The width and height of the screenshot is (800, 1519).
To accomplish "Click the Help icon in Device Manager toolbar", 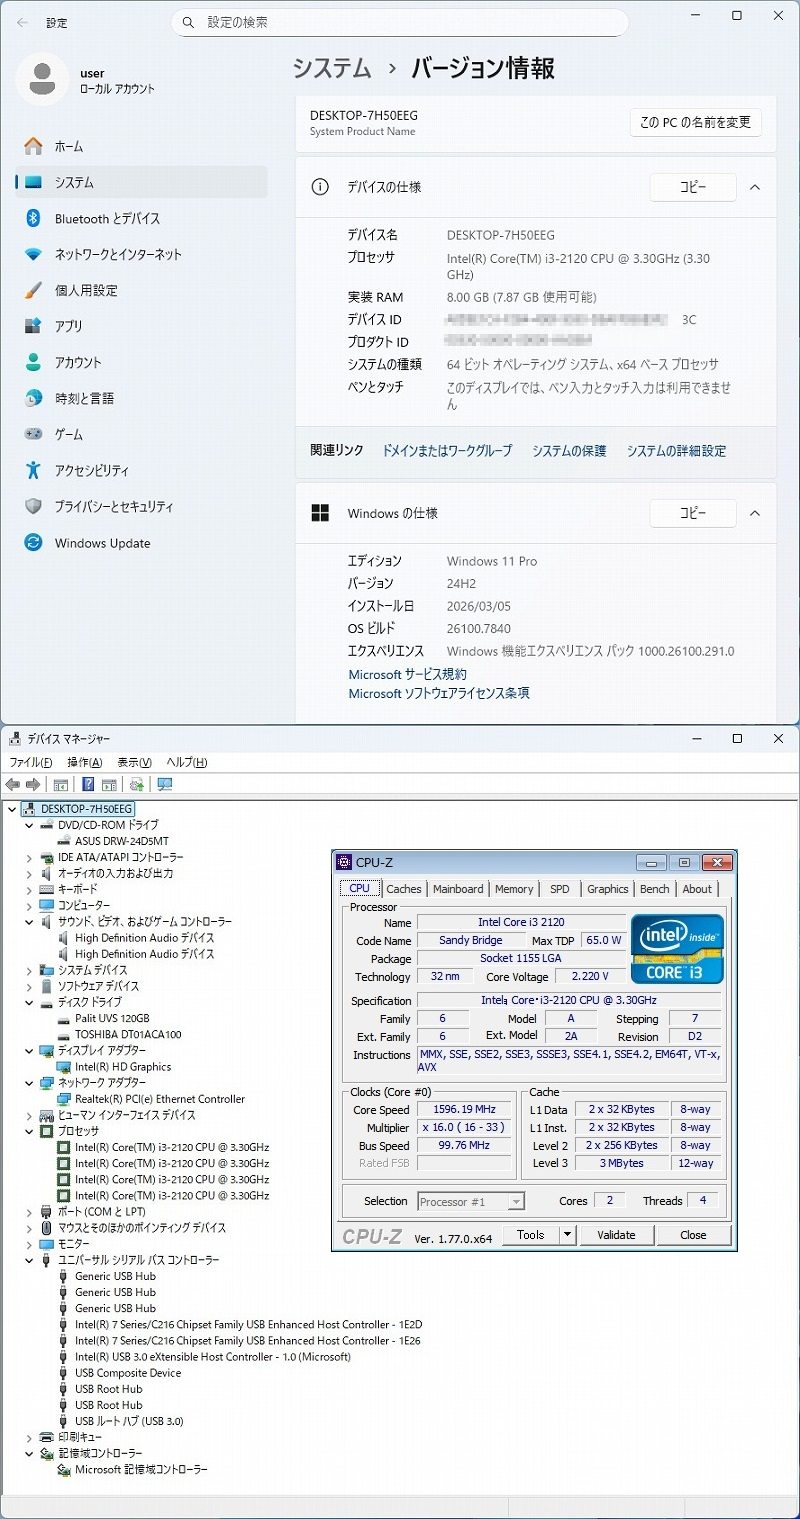I will click(x=88, y=785).
